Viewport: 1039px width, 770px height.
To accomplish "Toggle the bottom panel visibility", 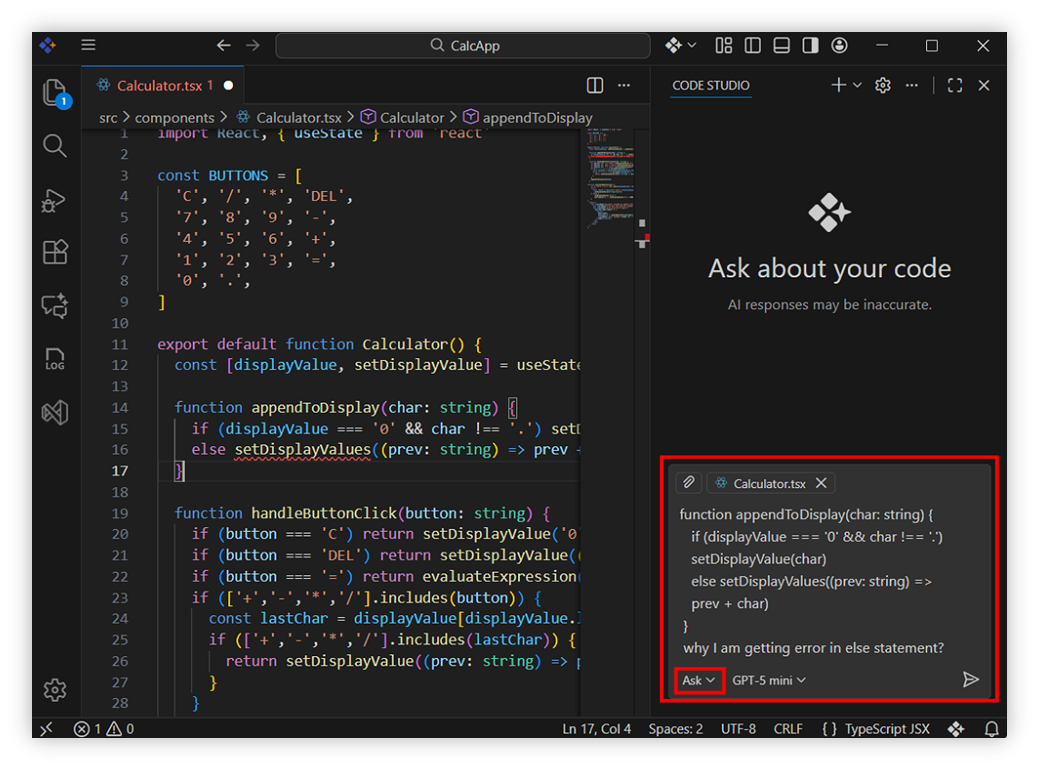I will [x=782, y=46].
